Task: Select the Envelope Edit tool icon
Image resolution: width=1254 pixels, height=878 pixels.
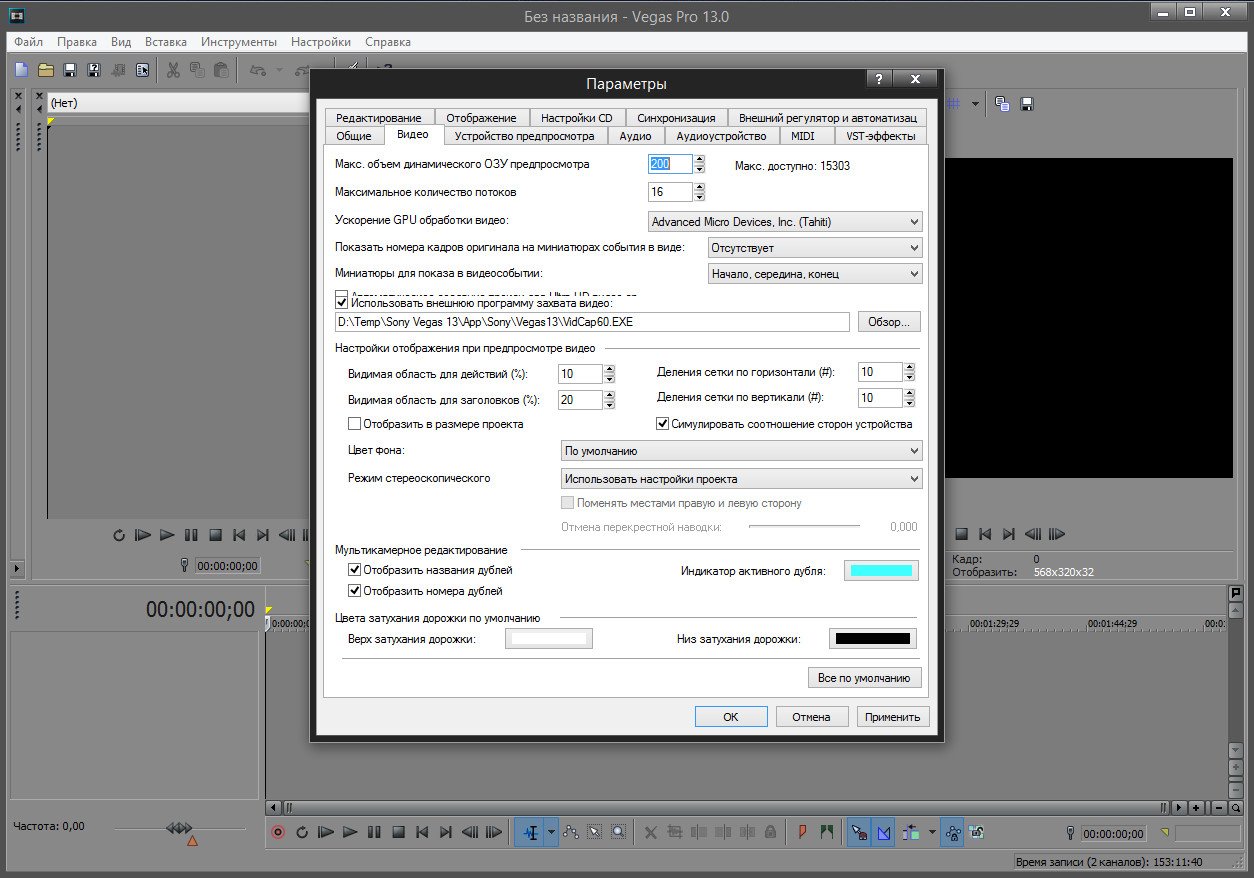Action: click(x=571, y=831)
